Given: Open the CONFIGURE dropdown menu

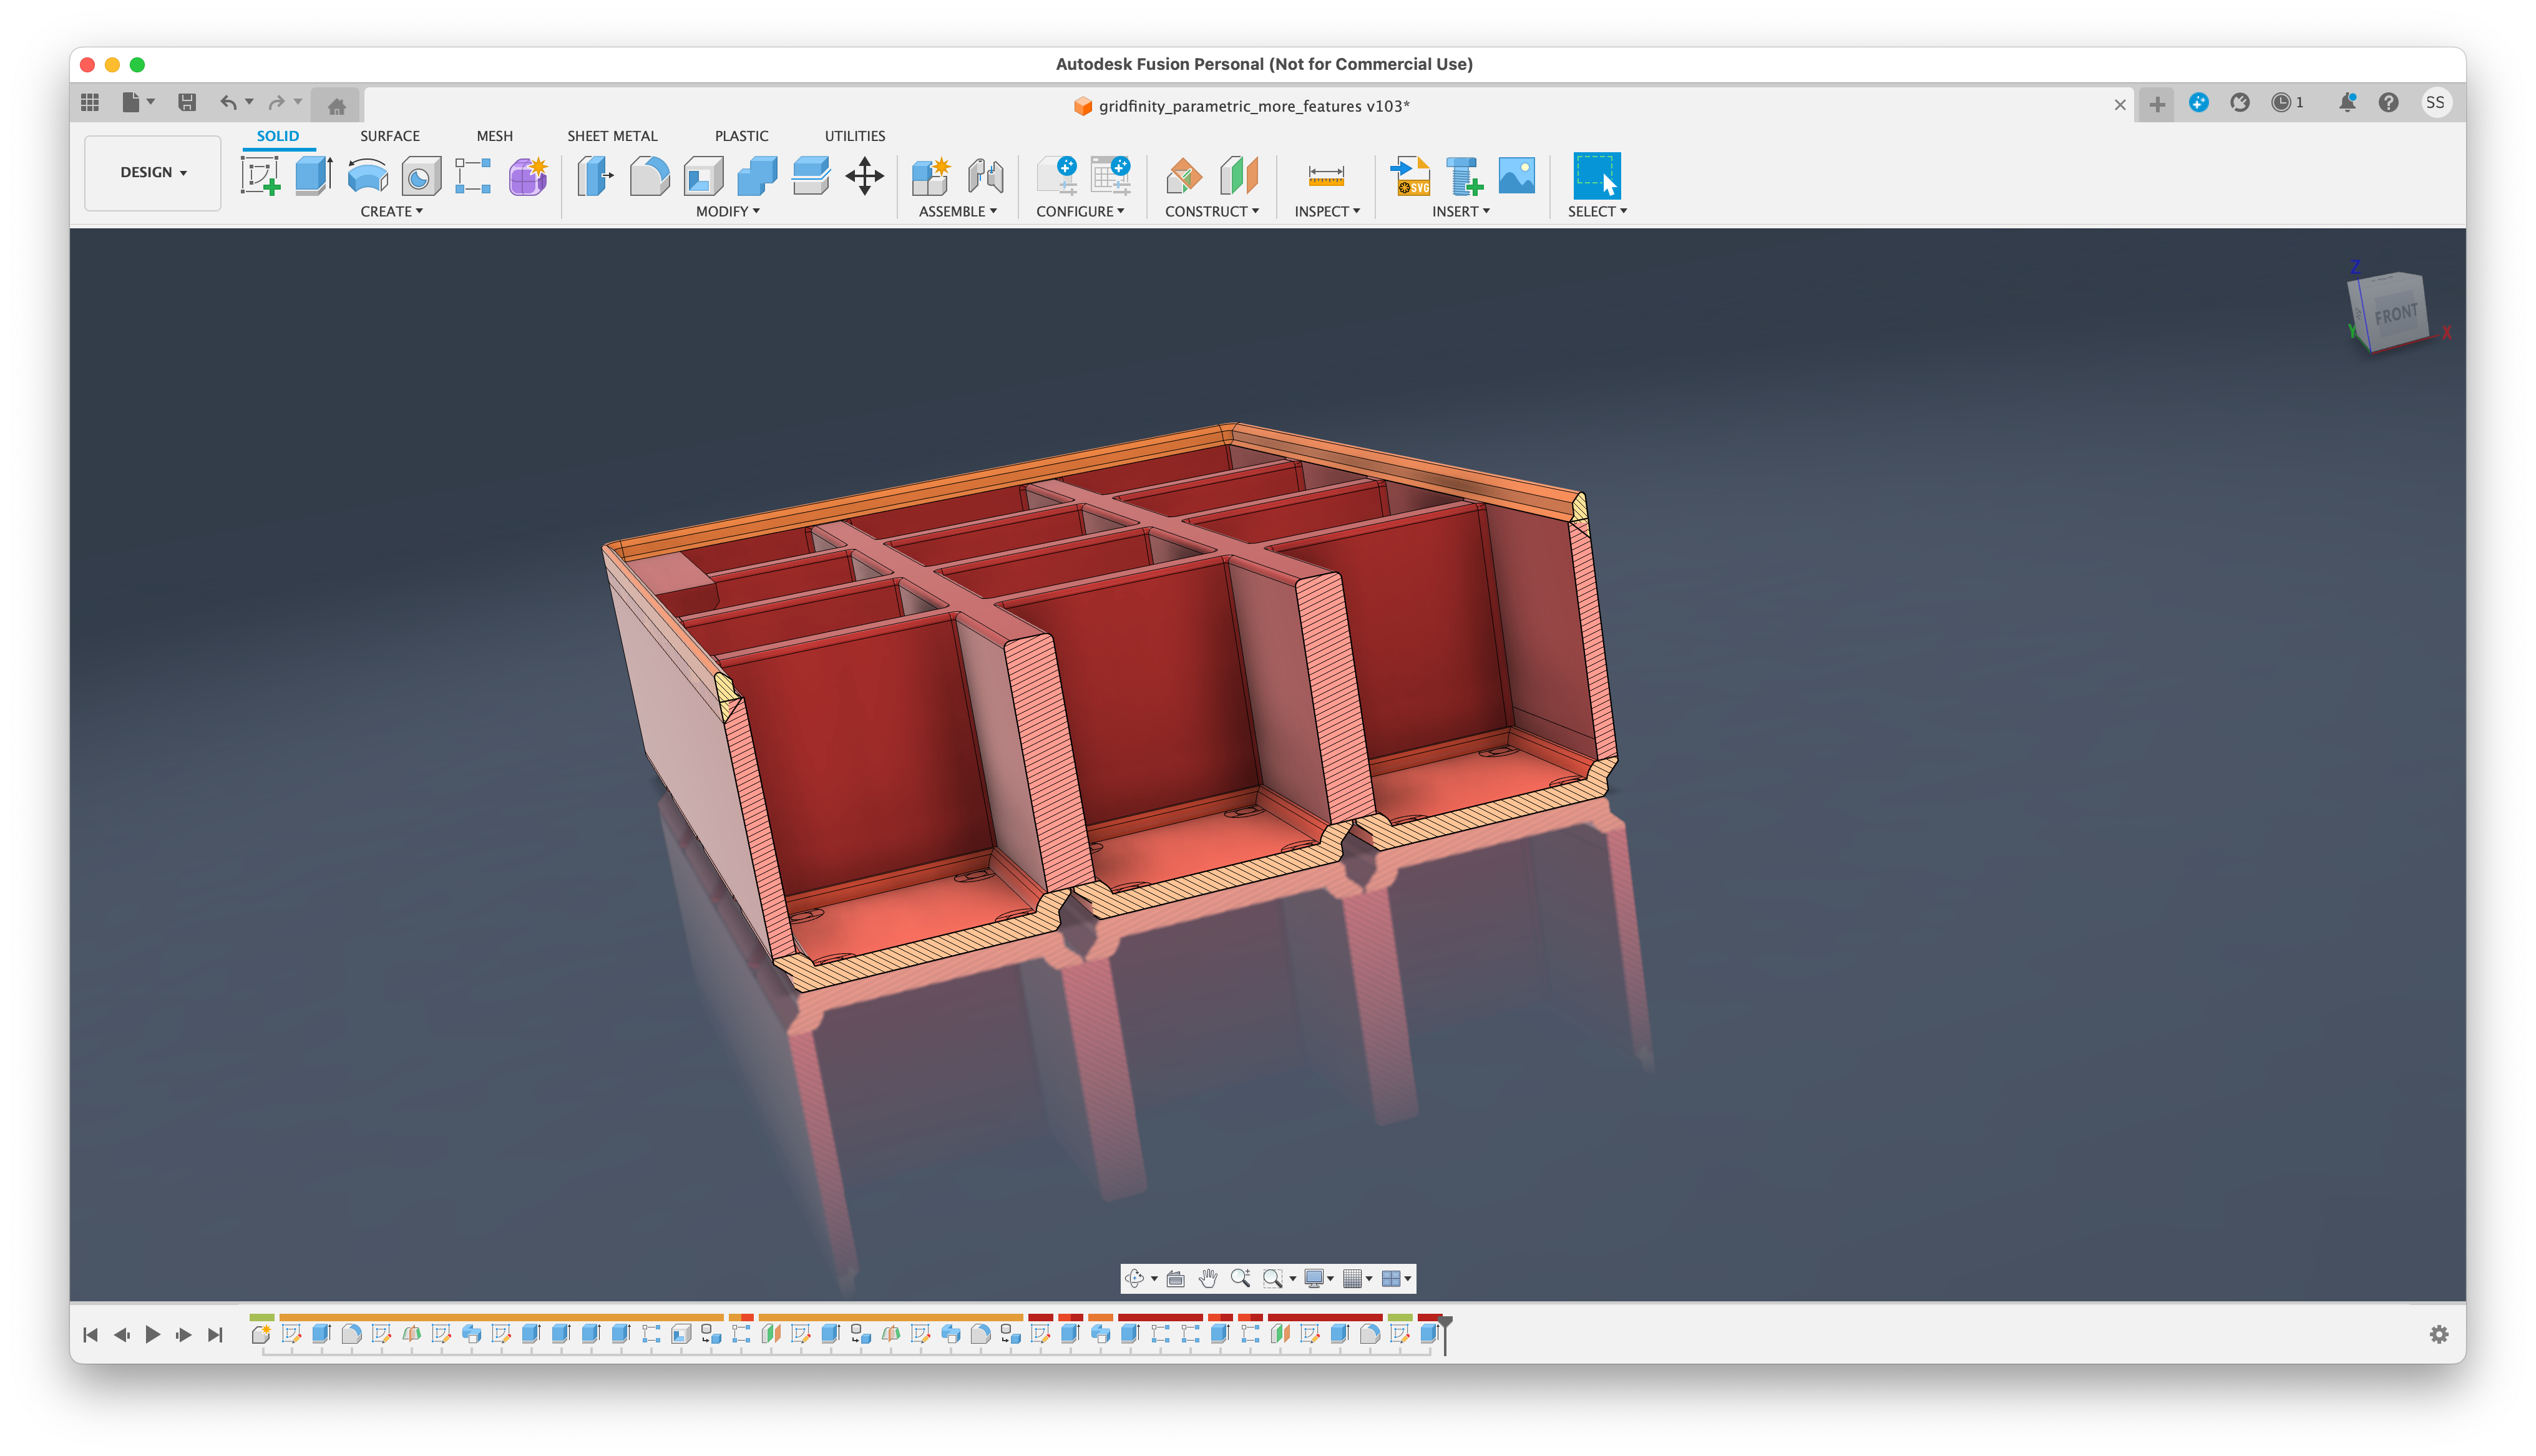Looking at the screenshot, I should point(1080,211).
